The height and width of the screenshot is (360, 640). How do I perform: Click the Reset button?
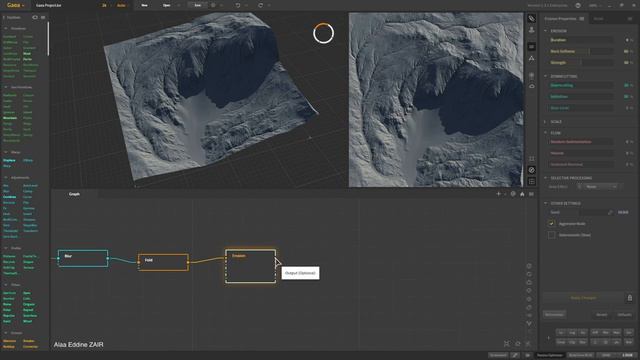602,315
